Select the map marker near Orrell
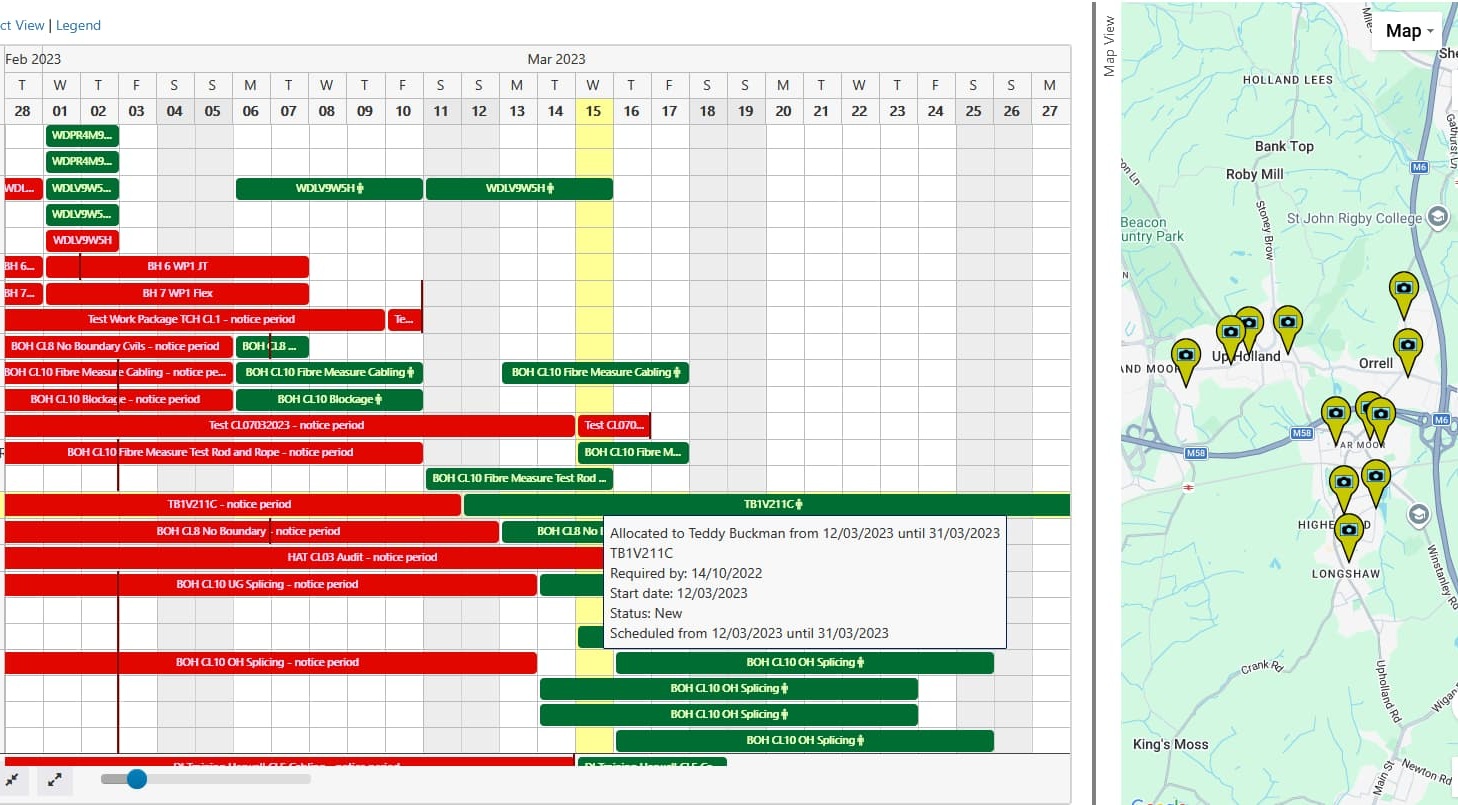The width and height of the screenshot is (1458, 805). point(1407,345)
